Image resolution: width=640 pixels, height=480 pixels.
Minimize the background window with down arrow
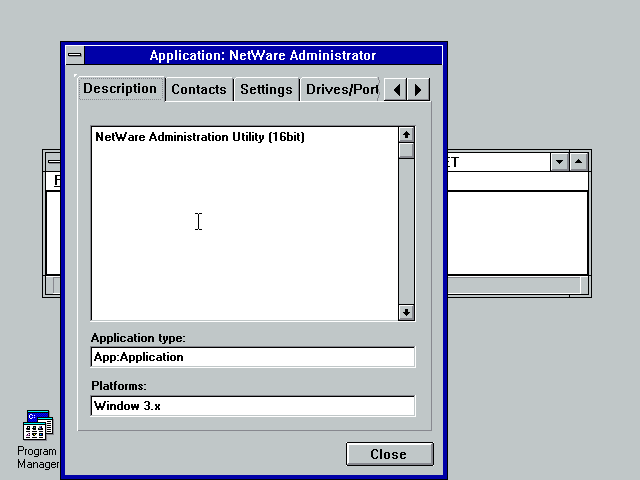(x=559, y=162)
